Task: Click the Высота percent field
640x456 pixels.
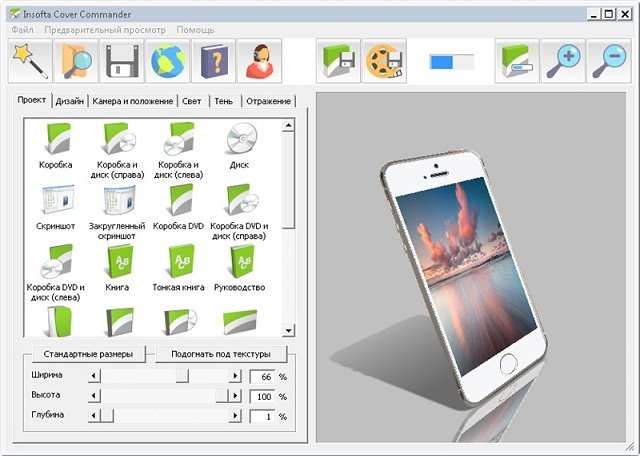Action: (x=262, y=396)
